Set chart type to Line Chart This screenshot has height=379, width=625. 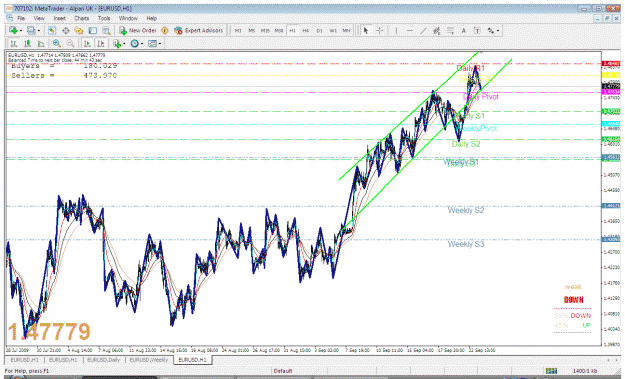(41, 43)
